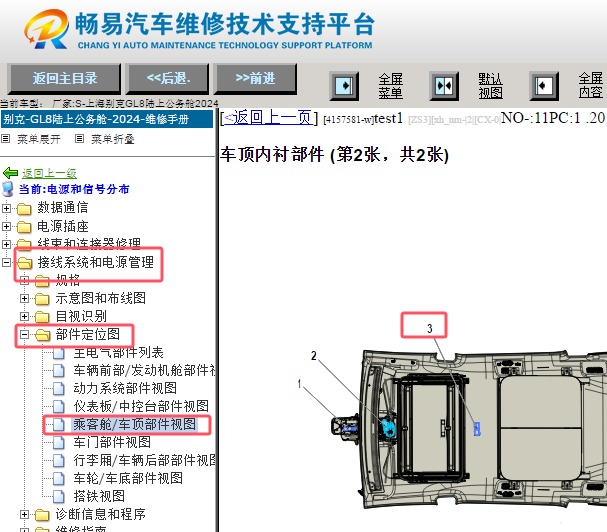This screenshot has height=532, width=607.
Task: Open the 乘客舱/车顶部件视图 page
Action: click(x=135, y=424)
